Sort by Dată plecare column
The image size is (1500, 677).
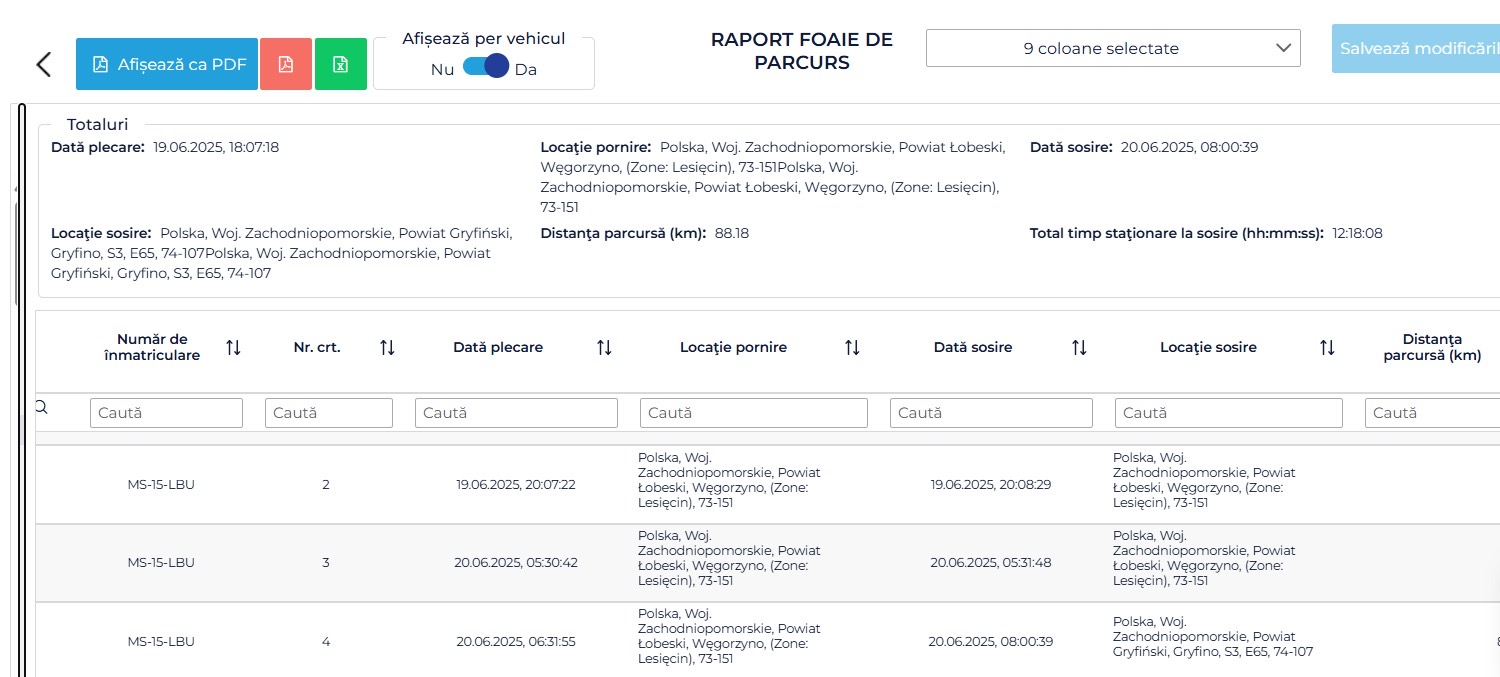coord(604,348)
